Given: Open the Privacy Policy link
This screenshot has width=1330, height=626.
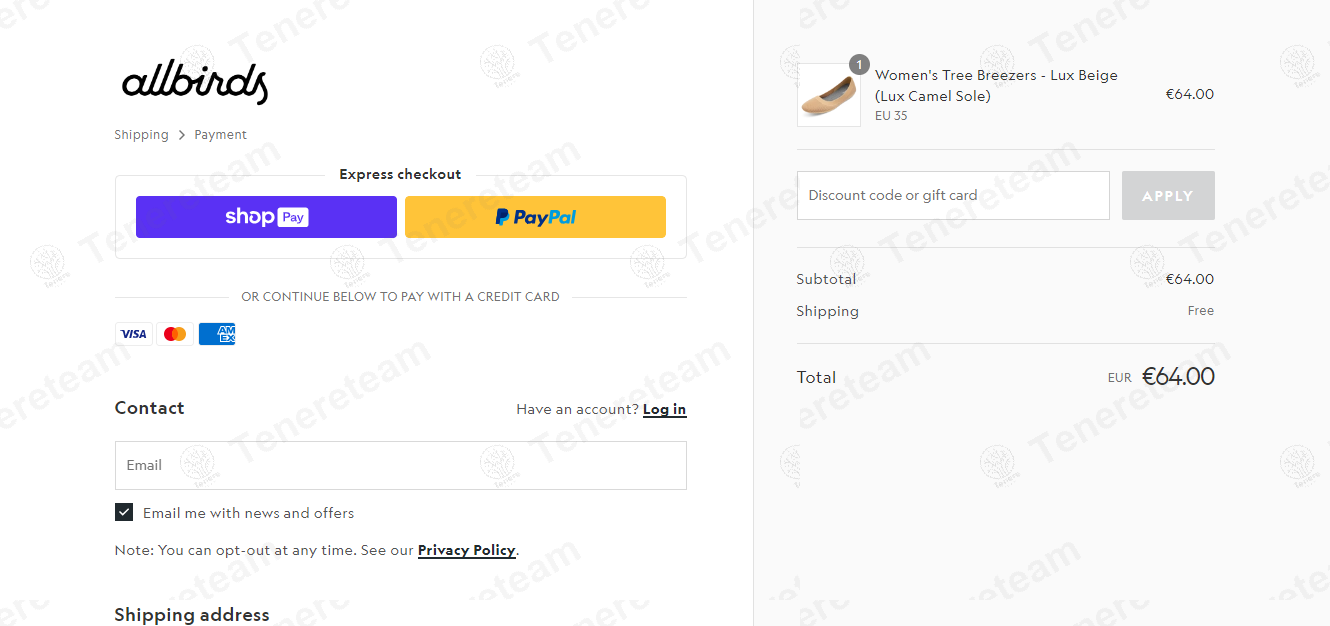Looking at the screenshot, I should [467, 550].
